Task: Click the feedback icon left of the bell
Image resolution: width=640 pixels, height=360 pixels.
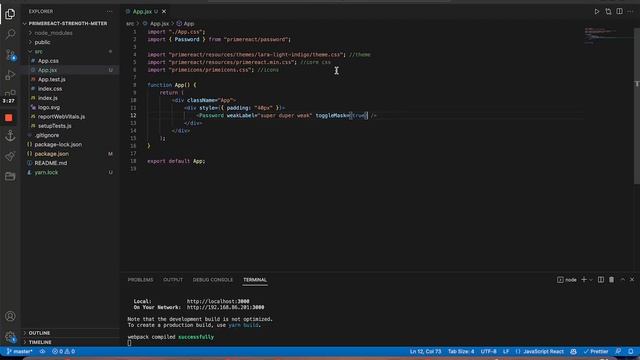Action: pos(618,351)
